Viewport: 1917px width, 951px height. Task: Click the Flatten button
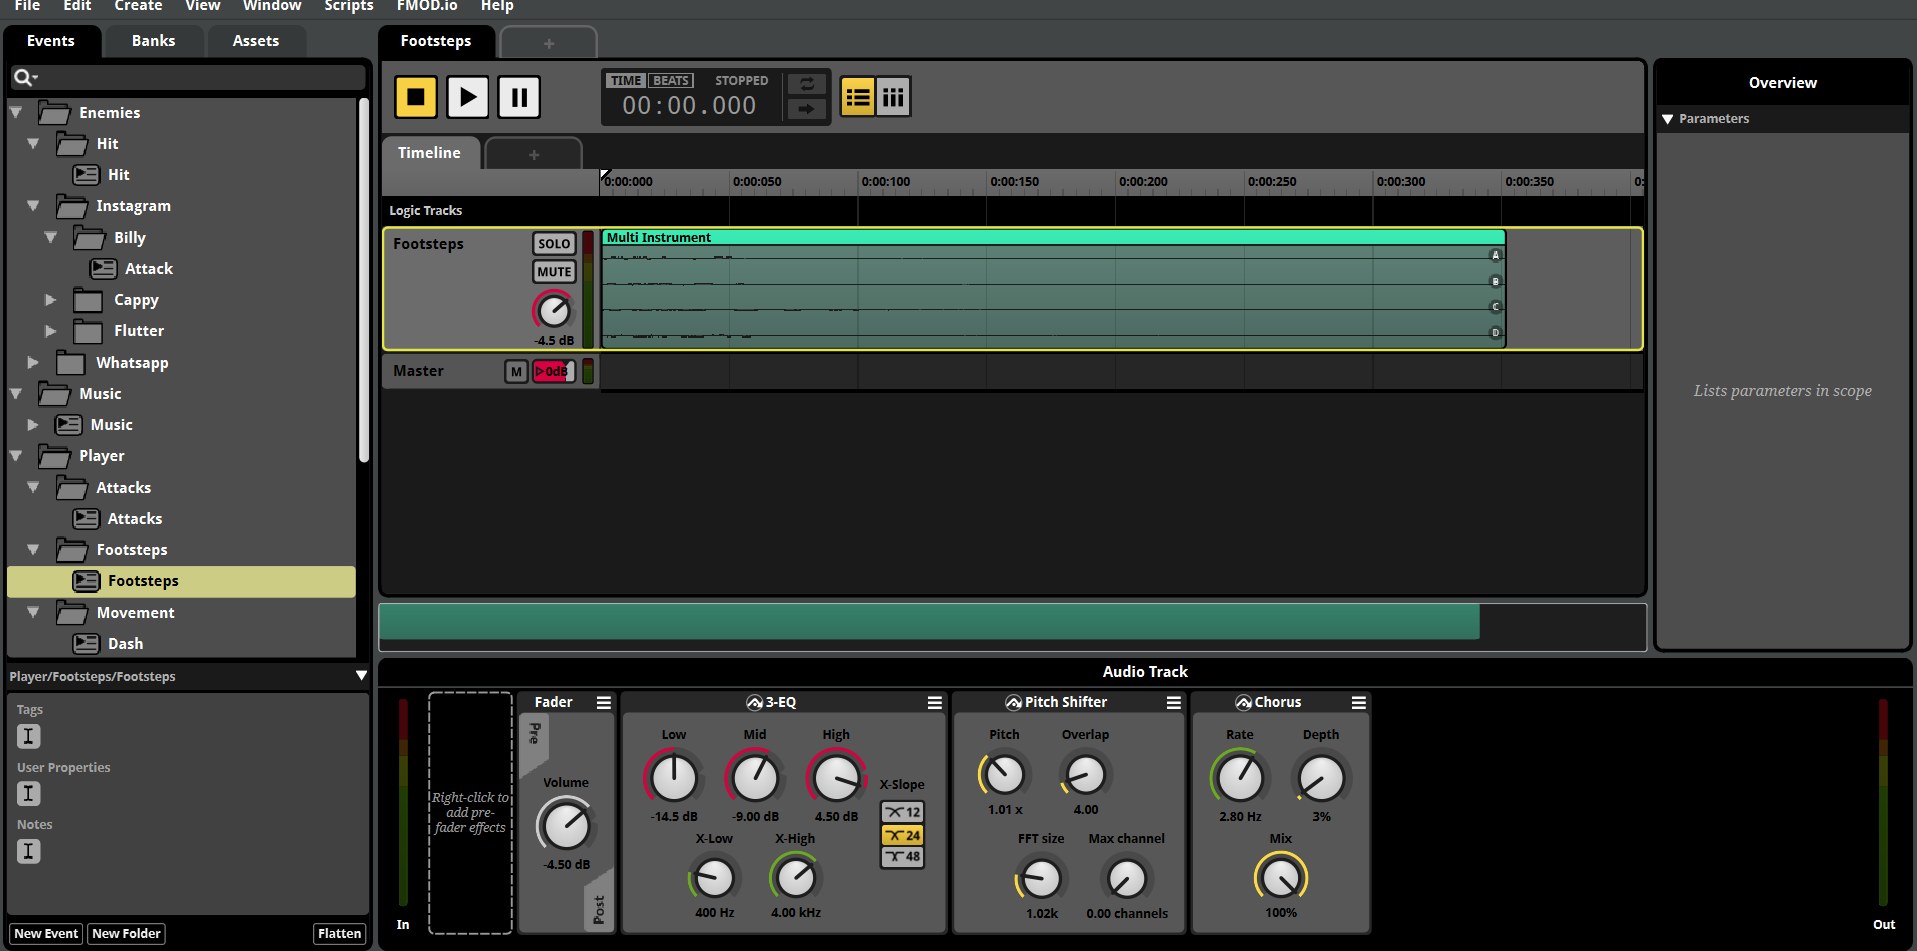point(339,934)
